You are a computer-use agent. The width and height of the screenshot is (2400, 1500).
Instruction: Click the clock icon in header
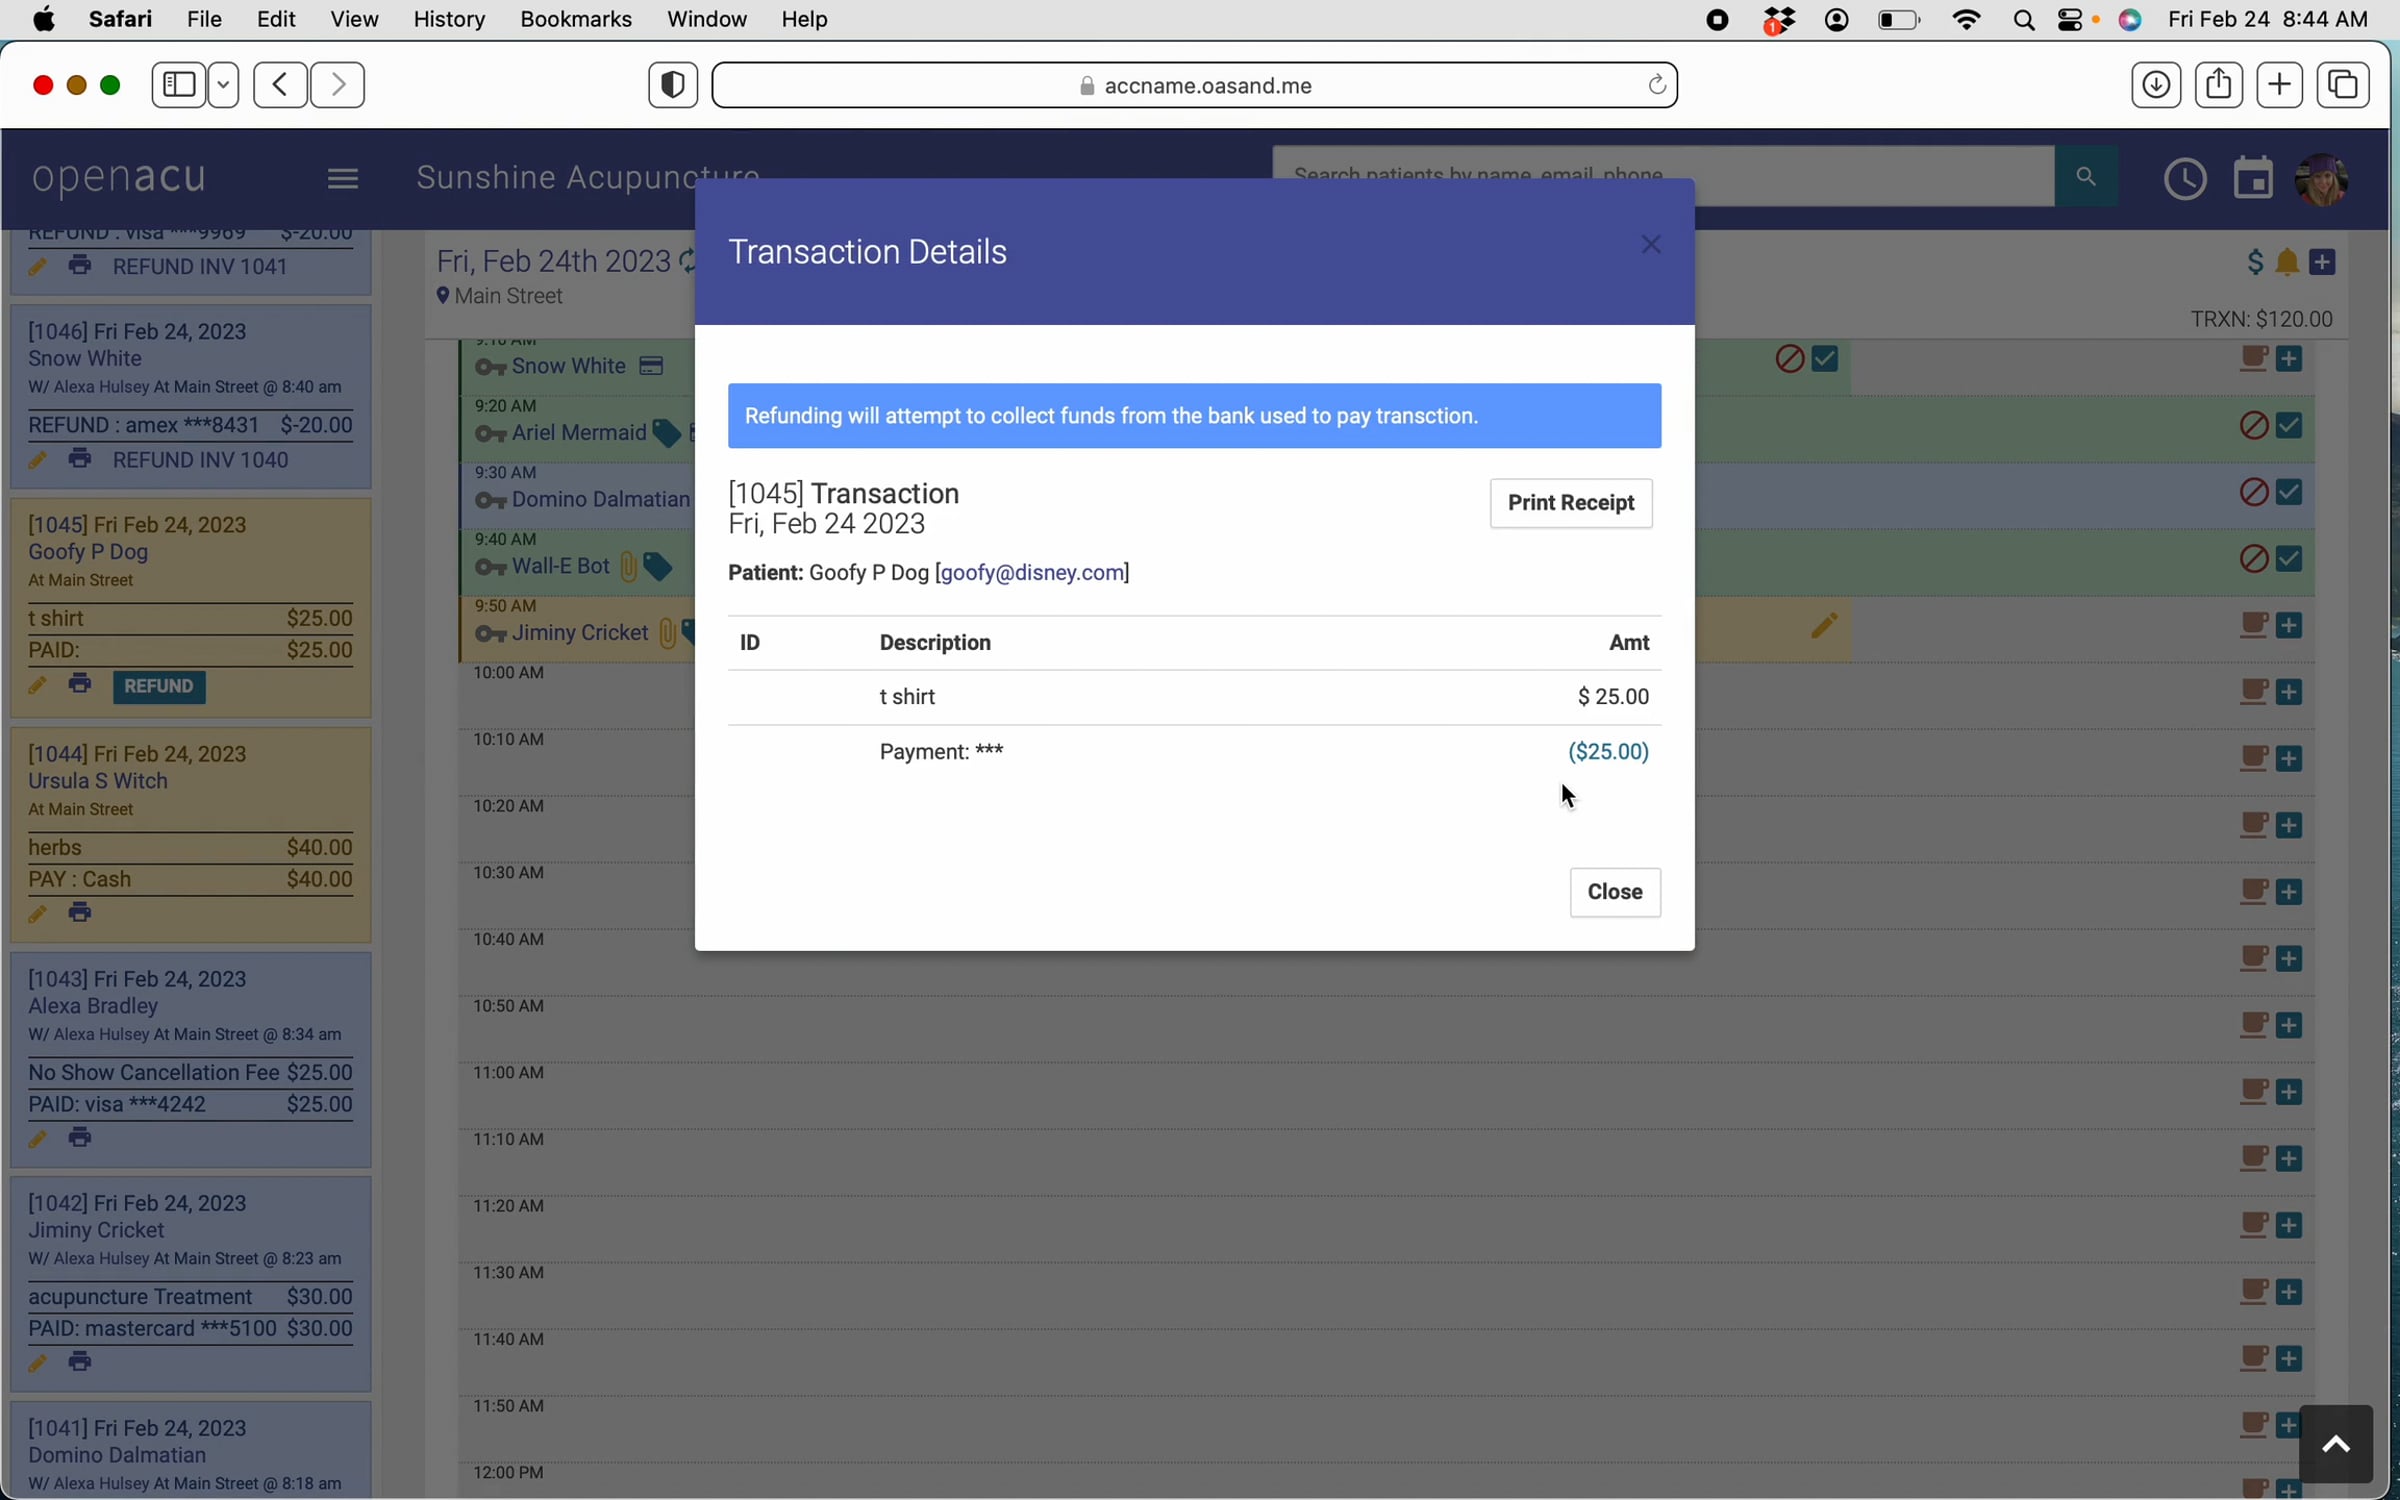tap(2184, 179)
